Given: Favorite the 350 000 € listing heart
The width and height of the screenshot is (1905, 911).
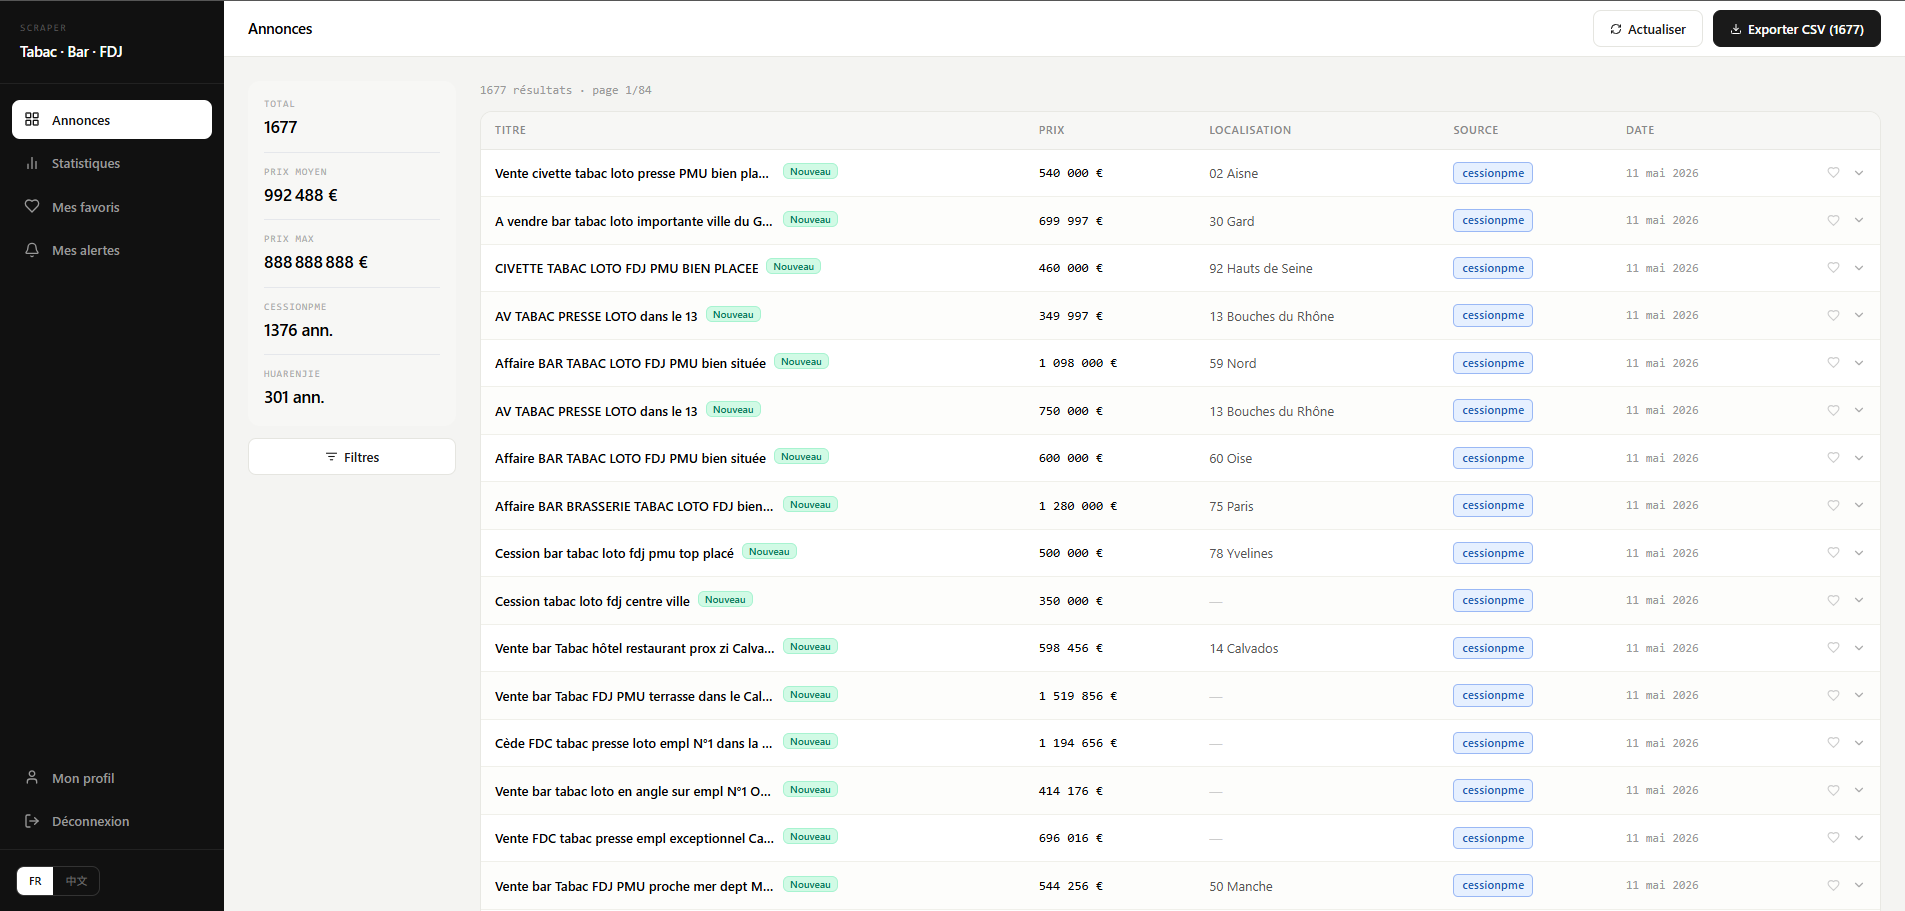Looking at the screenshot, I should [1833, 600].
